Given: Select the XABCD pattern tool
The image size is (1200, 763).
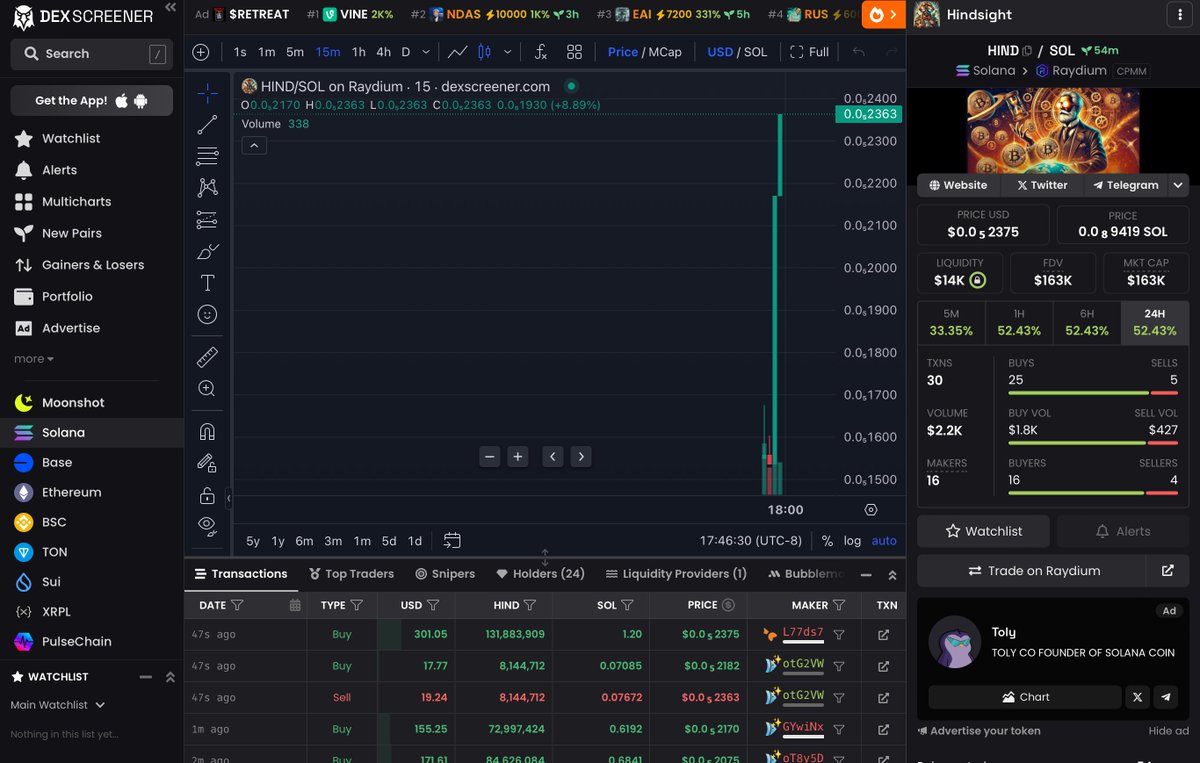Looking at the screenshot, I should (x=207, y=187).
